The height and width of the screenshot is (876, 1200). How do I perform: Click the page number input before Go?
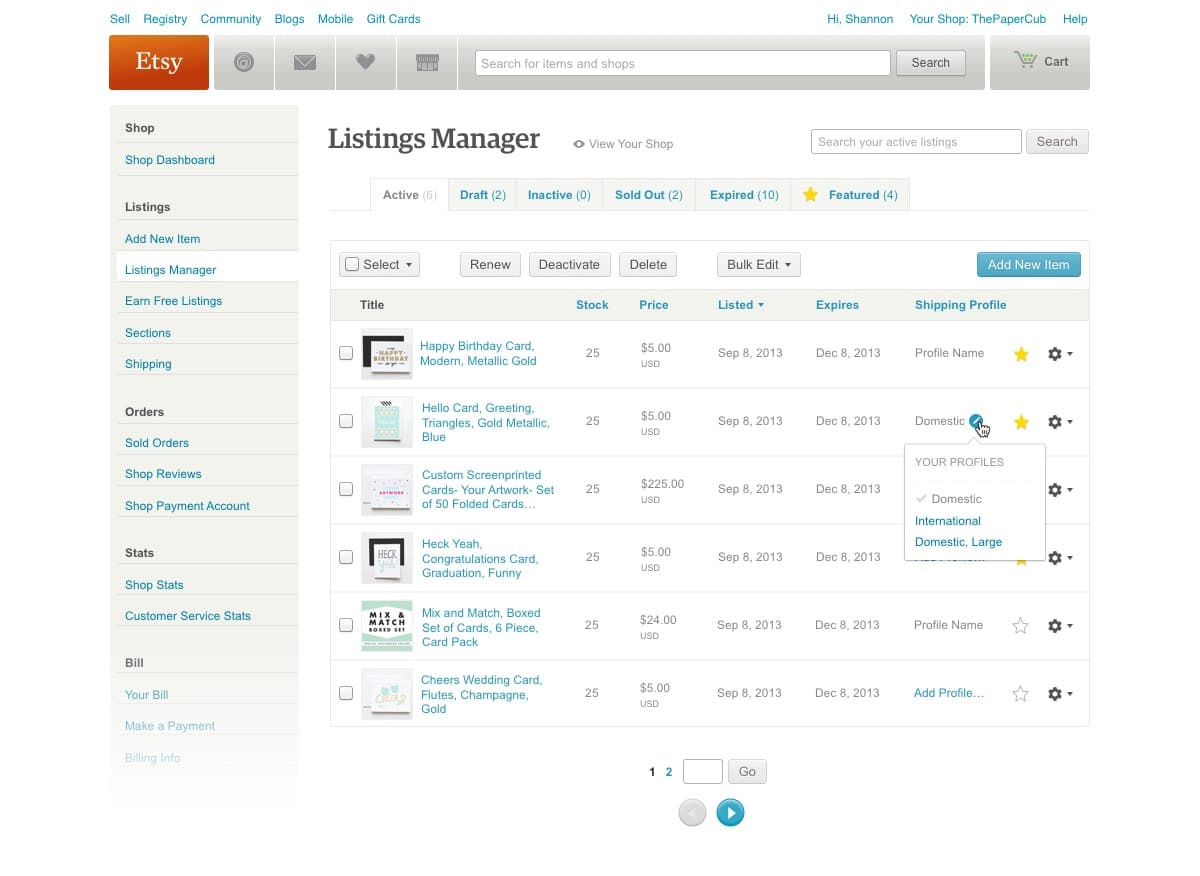(x=702, y=771)
